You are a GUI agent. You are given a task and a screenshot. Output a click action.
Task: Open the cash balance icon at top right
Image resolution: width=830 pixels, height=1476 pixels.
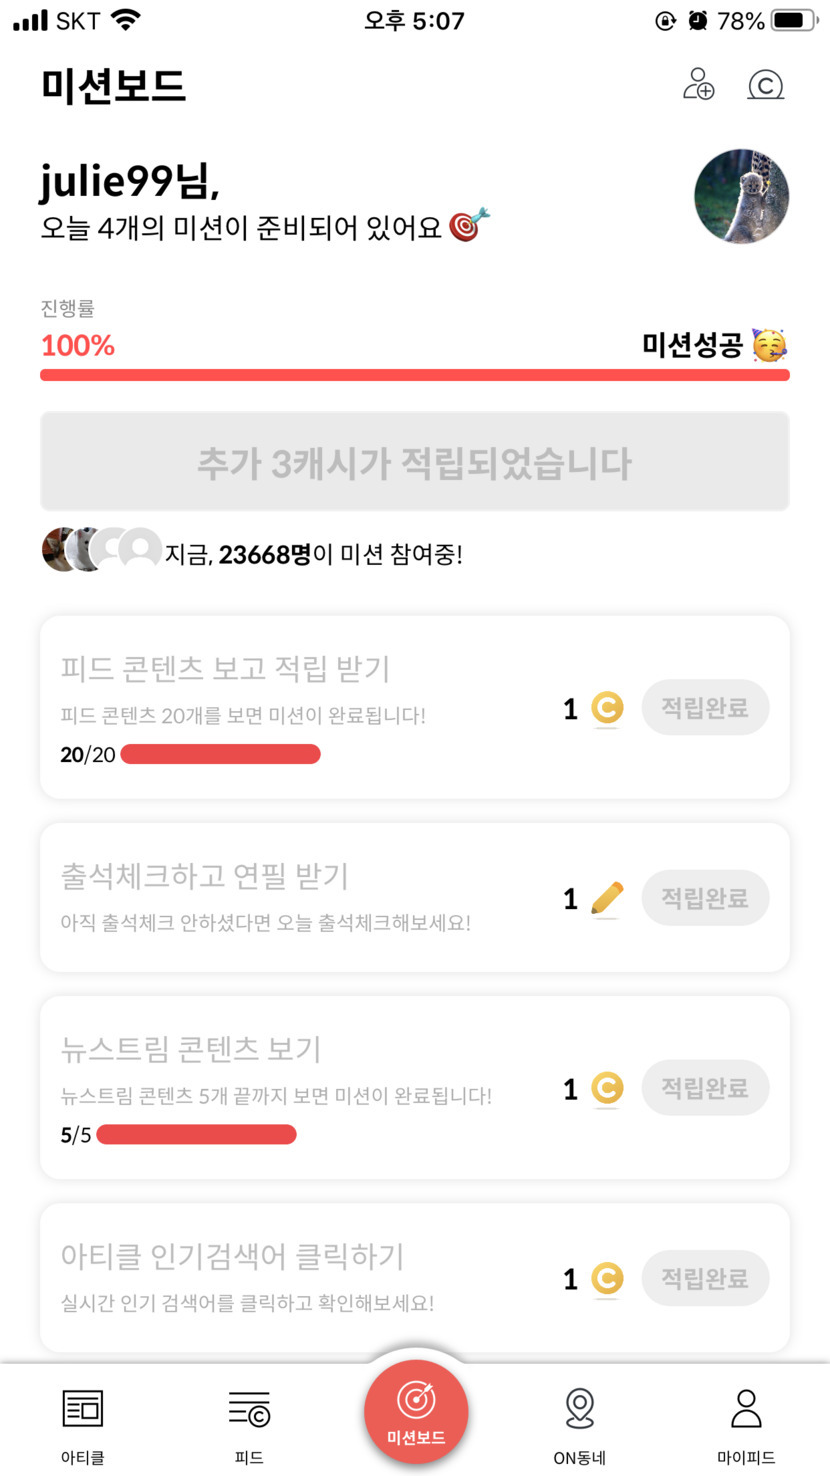tap(765, 85)
